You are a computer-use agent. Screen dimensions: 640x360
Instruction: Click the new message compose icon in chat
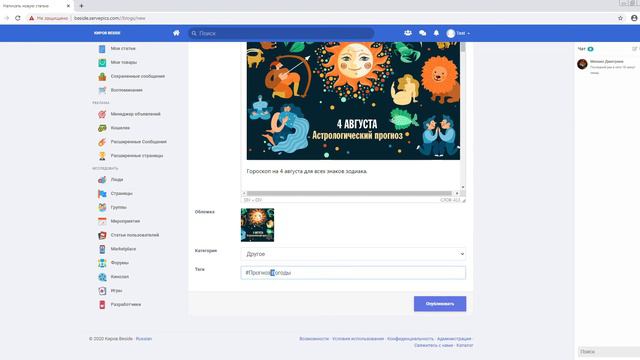tap(635, 49)
